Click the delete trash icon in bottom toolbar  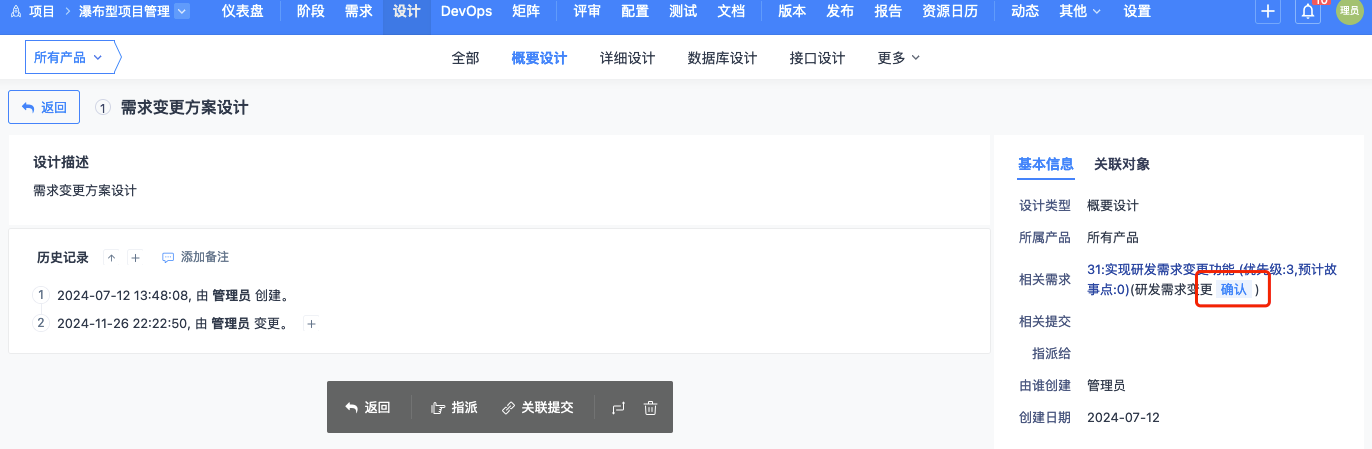[650, 407]
